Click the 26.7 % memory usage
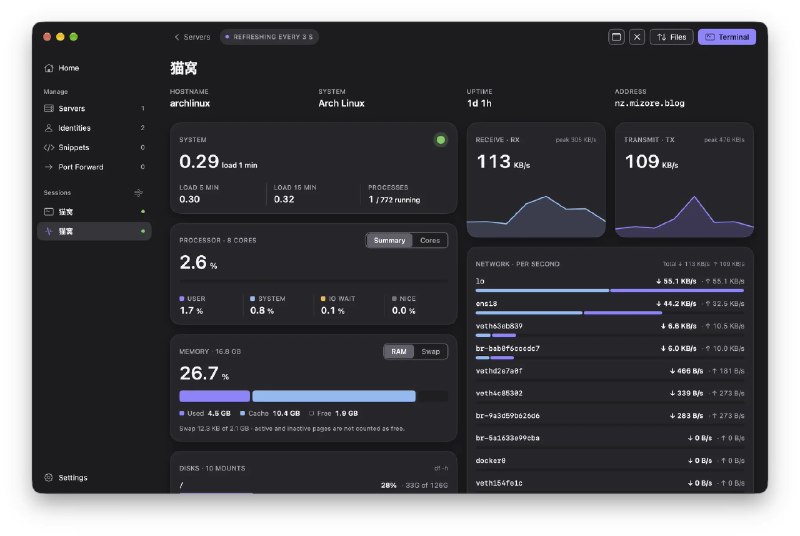This screenshot has width=800, height=536. pyautogui.click(x=204, y=374)
